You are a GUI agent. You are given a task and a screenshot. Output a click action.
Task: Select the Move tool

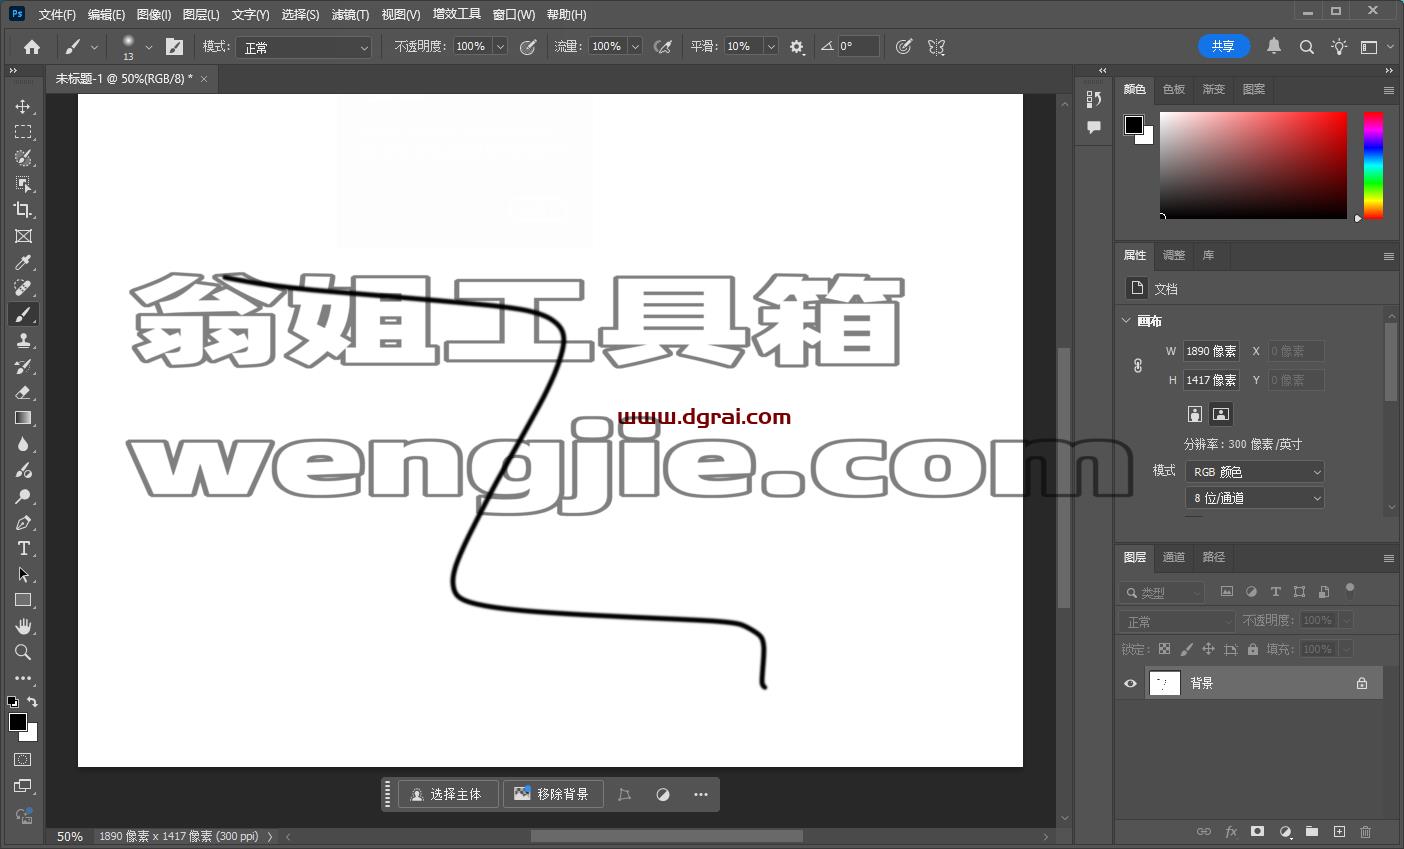click(x=23, y=106)
